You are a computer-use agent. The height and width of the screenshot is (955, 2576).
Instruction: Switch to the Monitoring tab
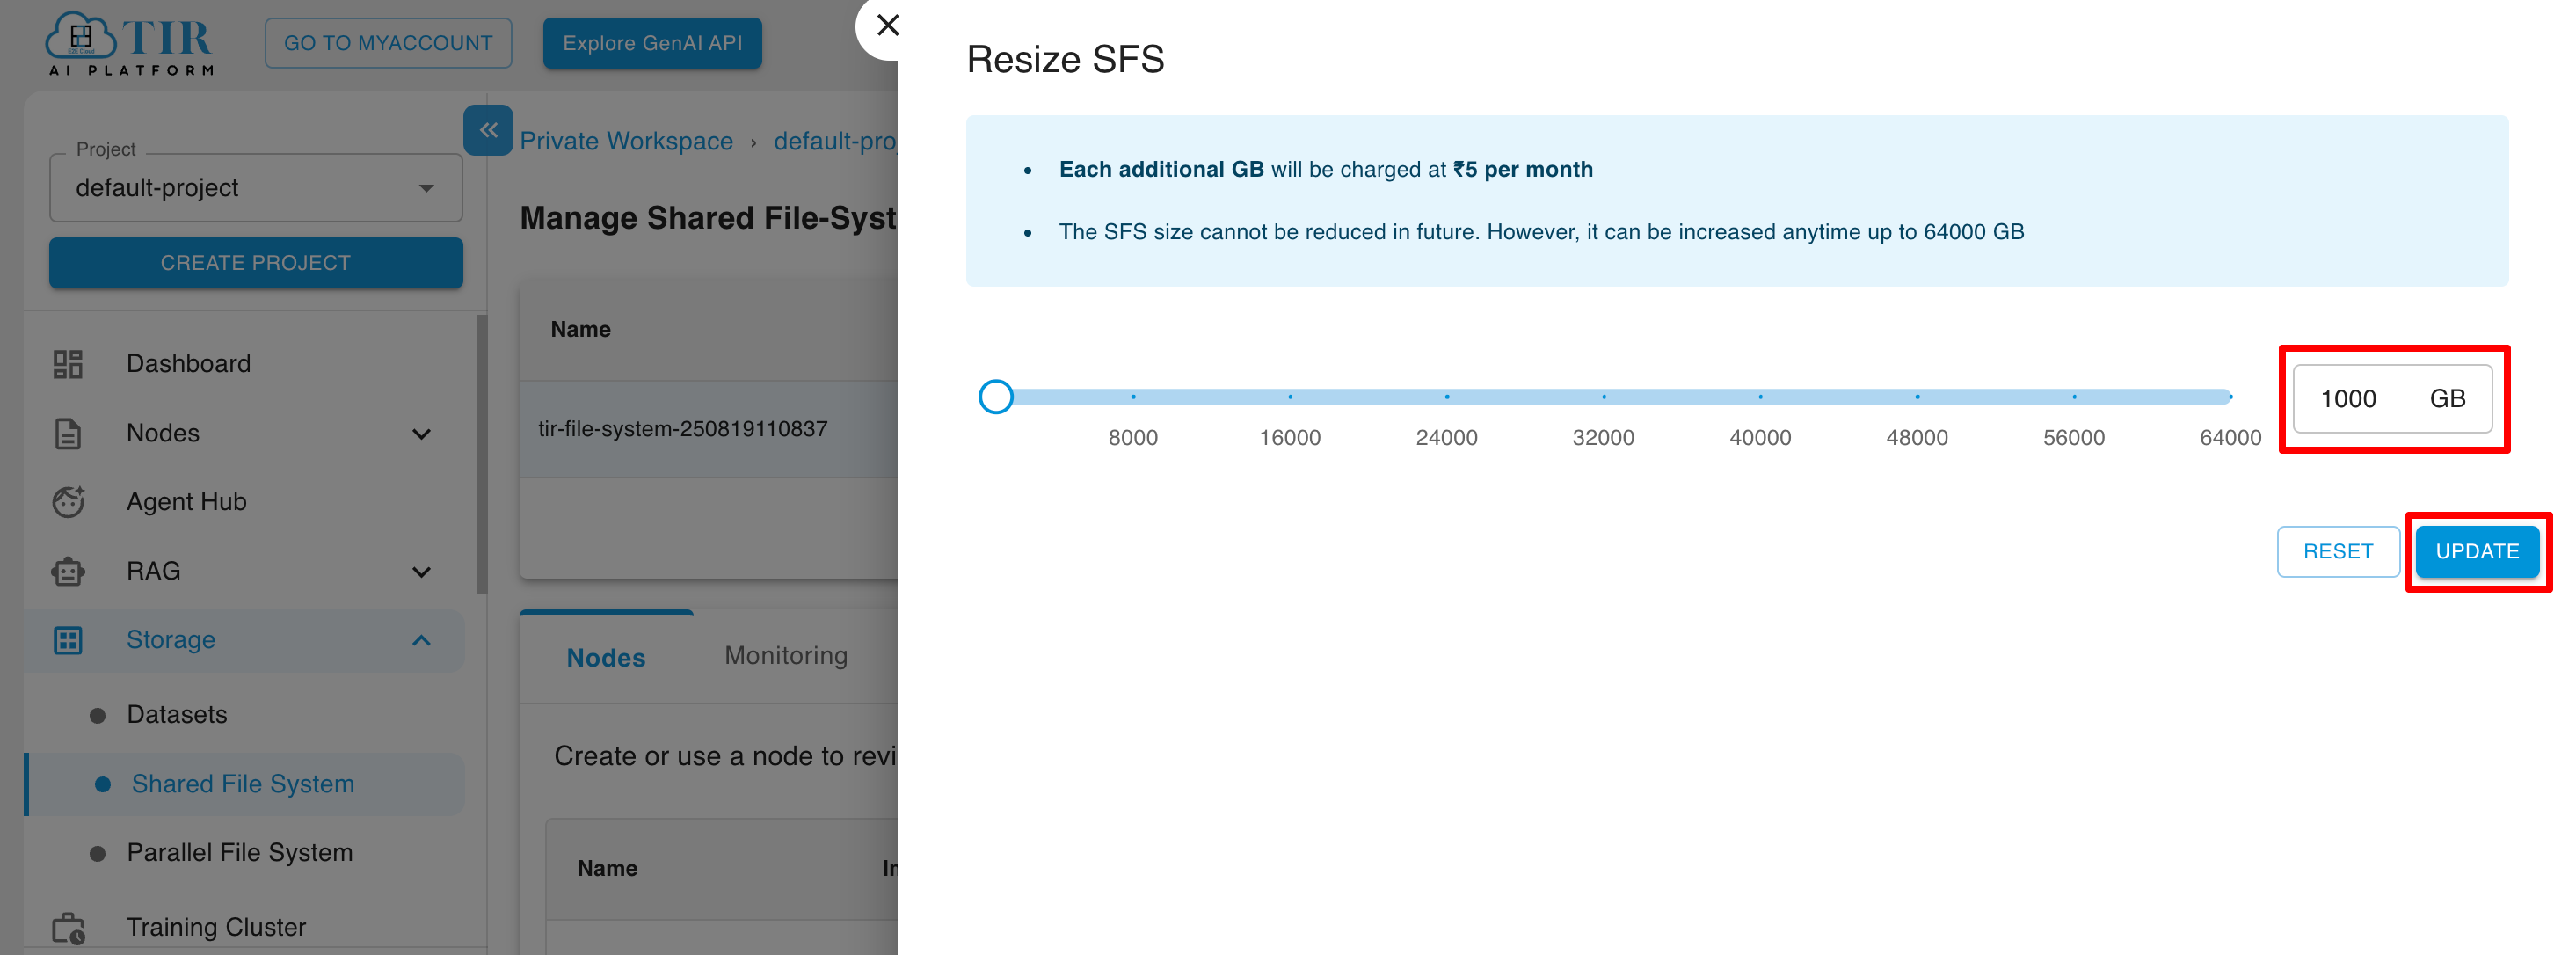coord(786,656)
